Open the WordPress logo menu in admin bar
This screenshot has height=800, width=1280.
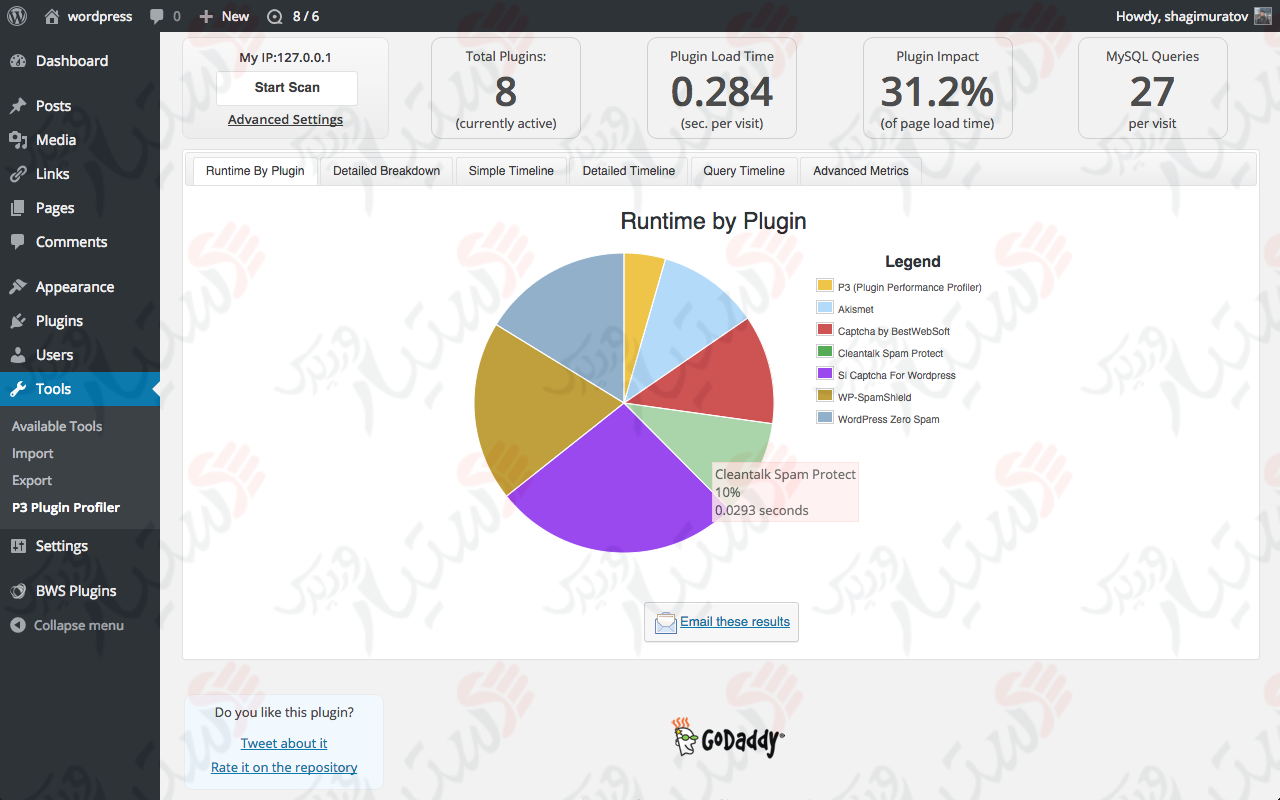(16, 16)
